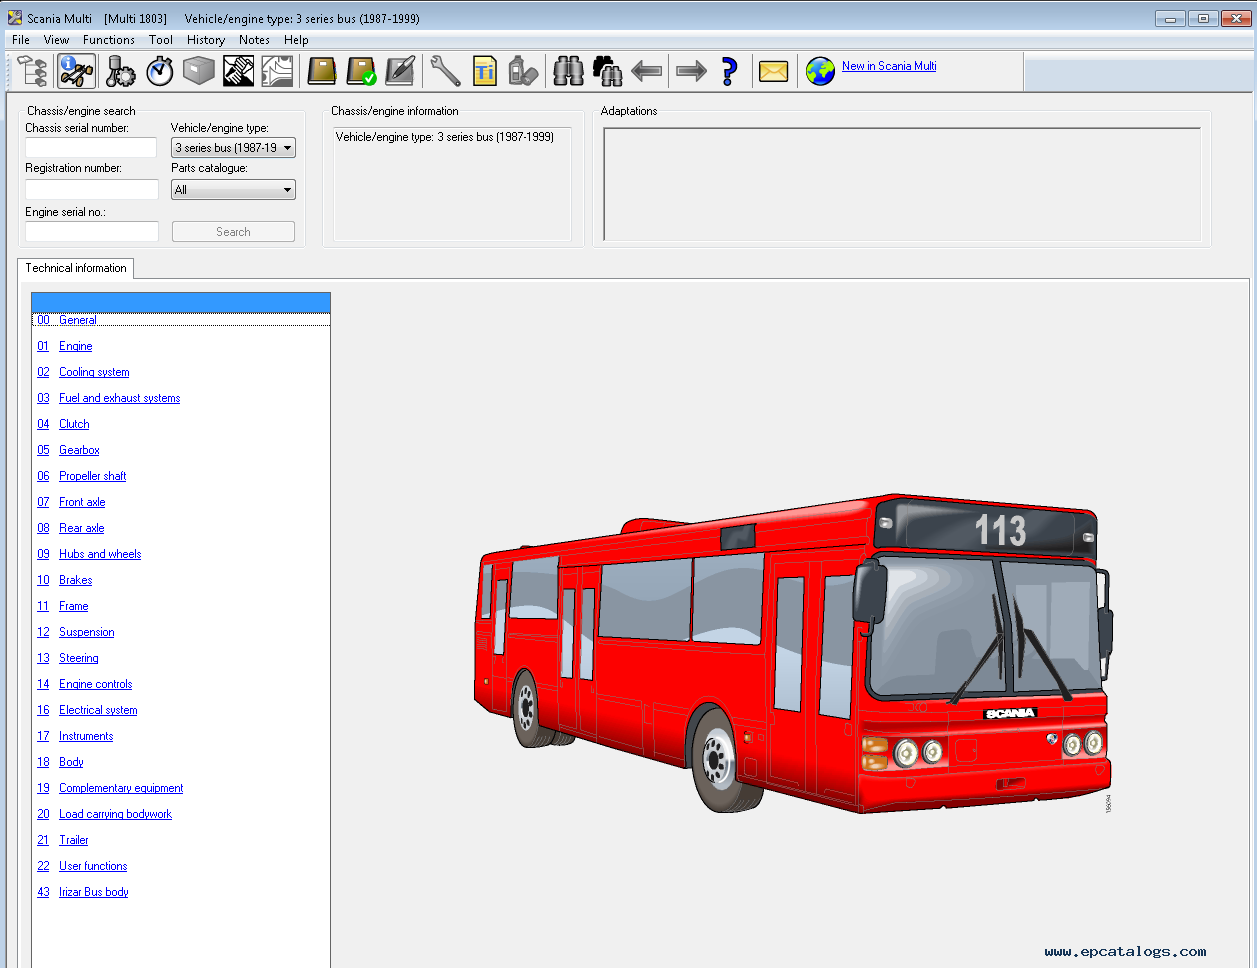Open the Help menu
This screenshot has width=1257, height=968.
(296, 40)
